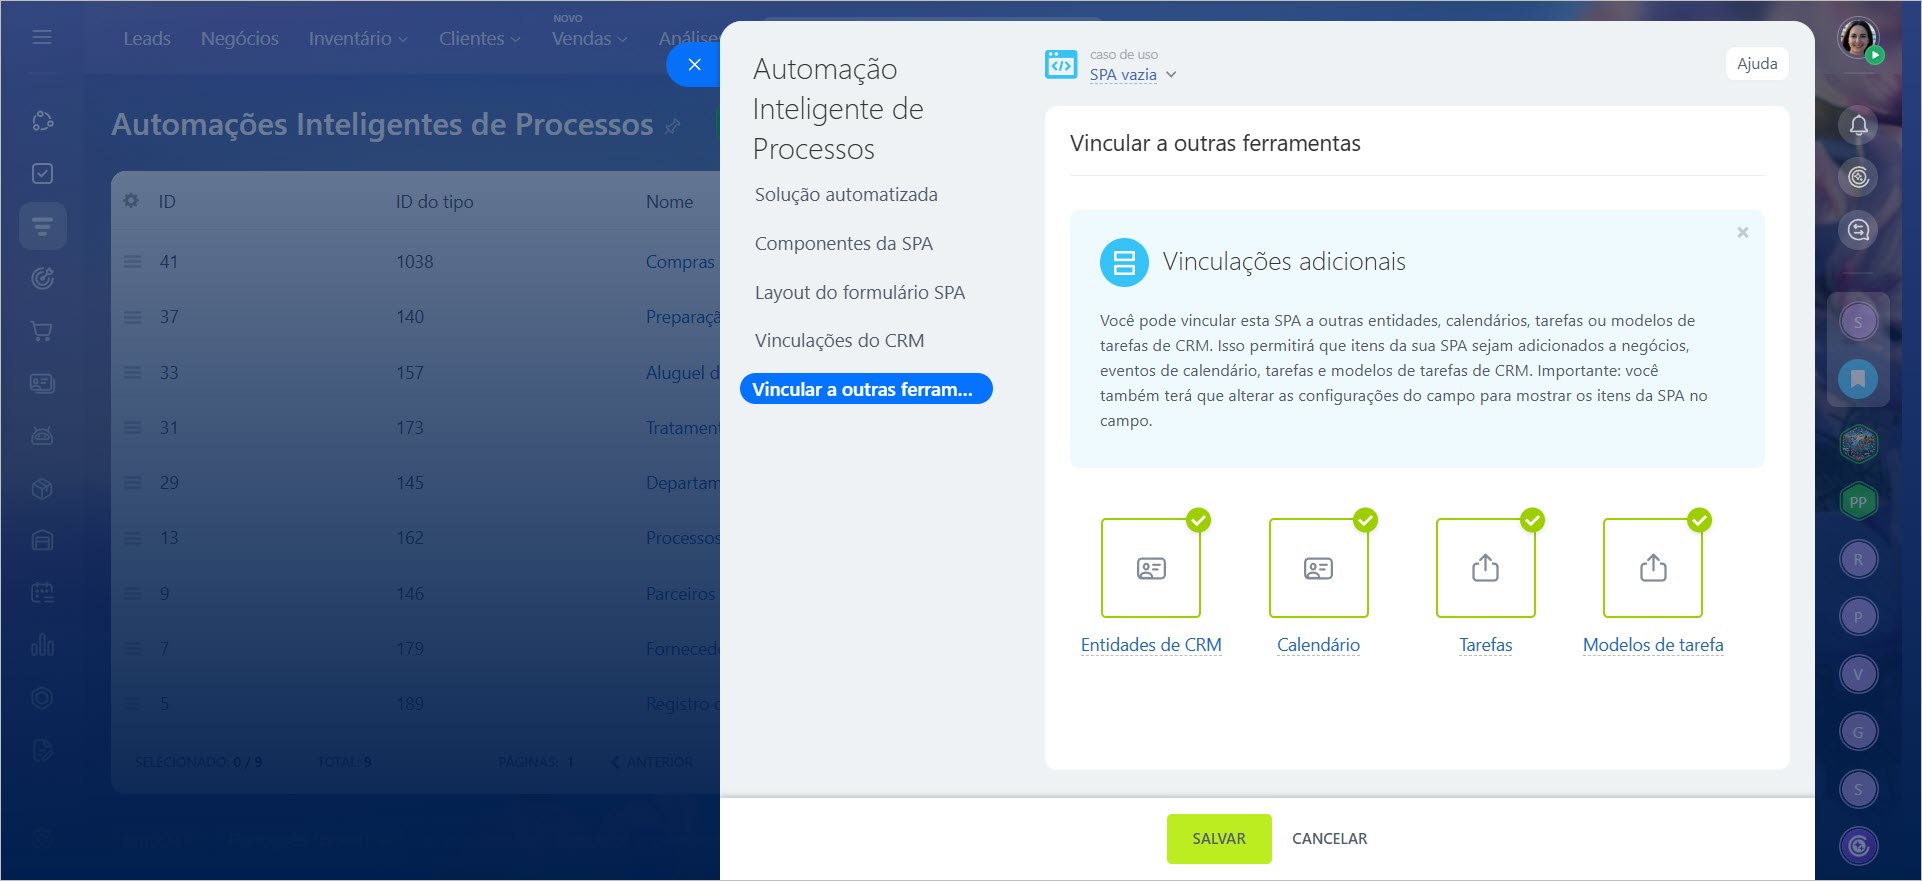Toggle the Entidades de CRM tile
Image resolution: width=1922 pixels, height=881 pixels.
1150,568
